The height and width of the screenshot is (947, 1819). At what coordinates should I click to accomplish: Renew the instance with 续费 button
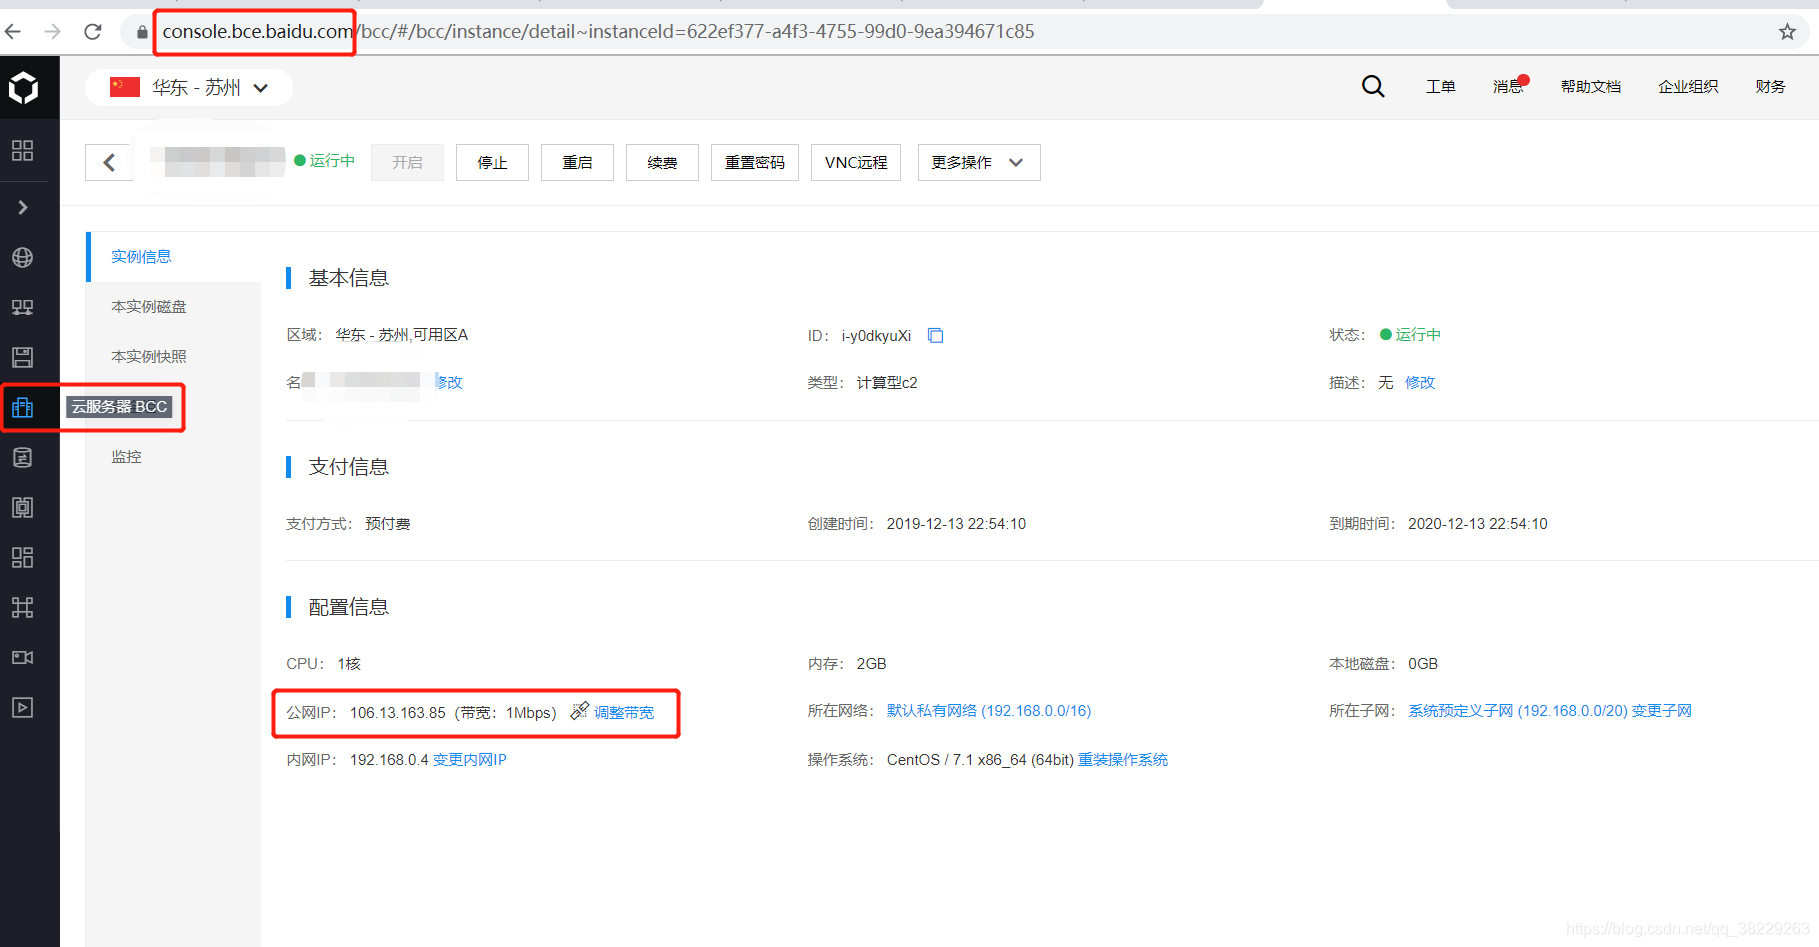click(x=662, y=162)
